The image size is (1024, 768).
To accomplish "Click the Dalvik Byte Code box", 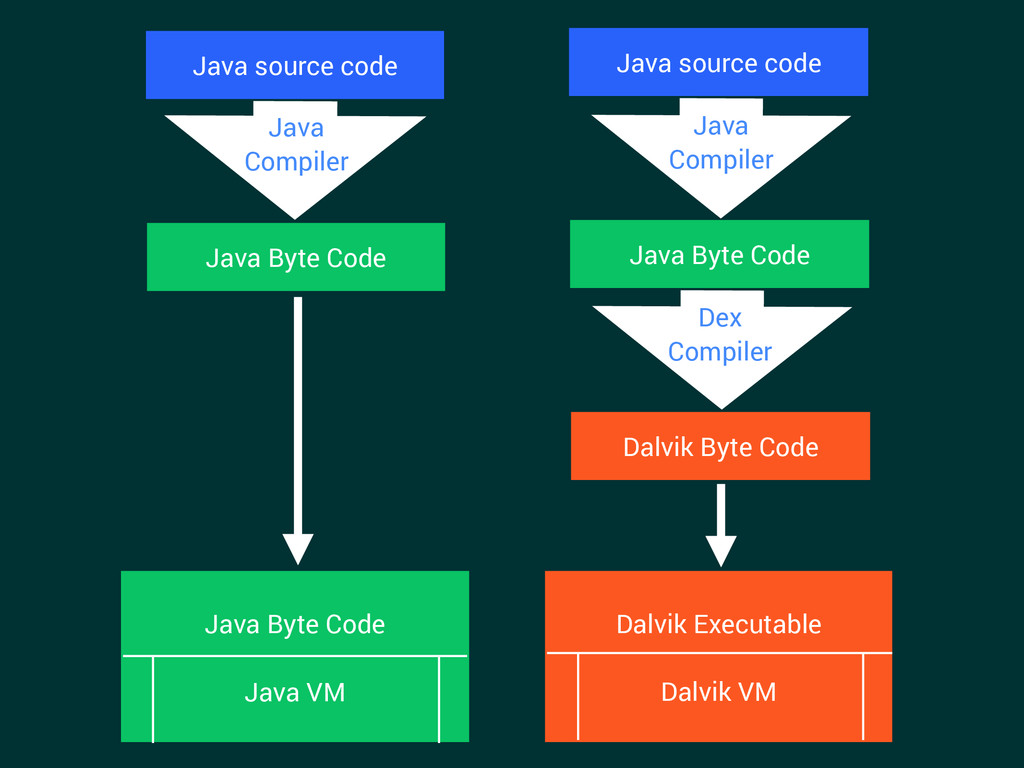I will pyautogui.click(x=720, y=446).
